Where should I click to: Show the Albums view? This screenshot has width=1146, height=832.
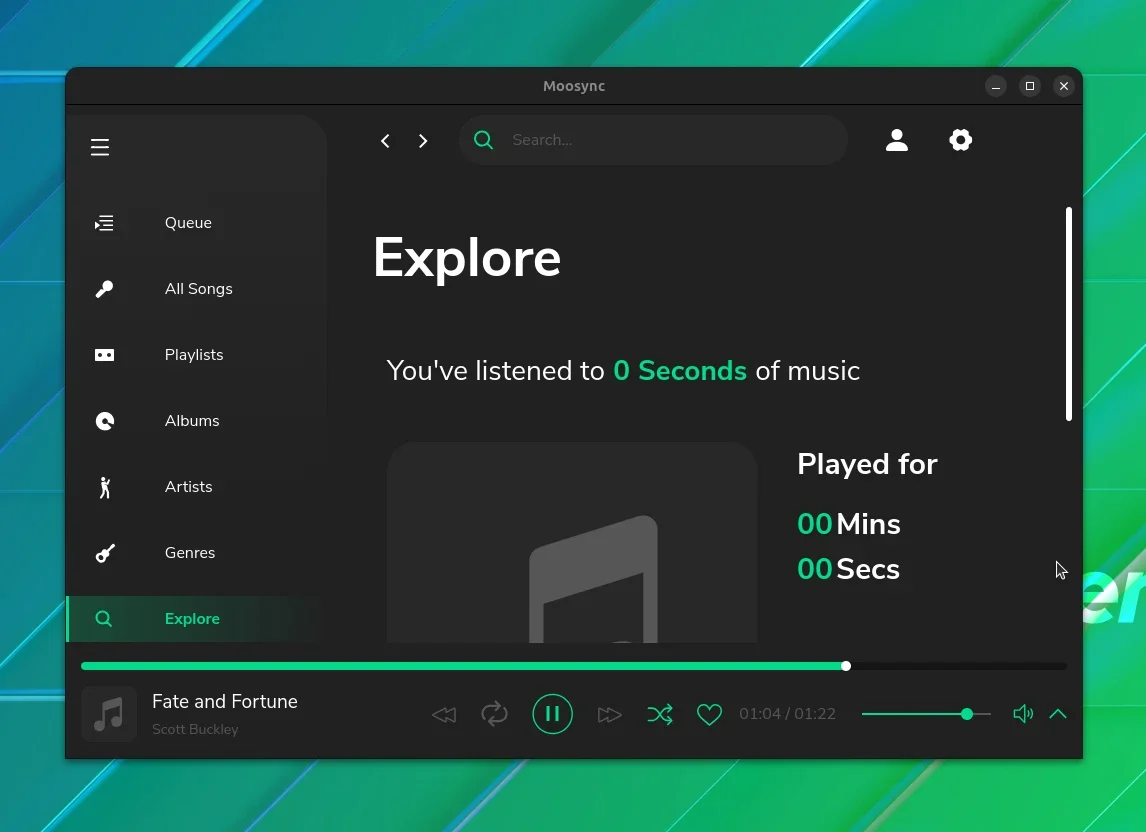(191, 420)
